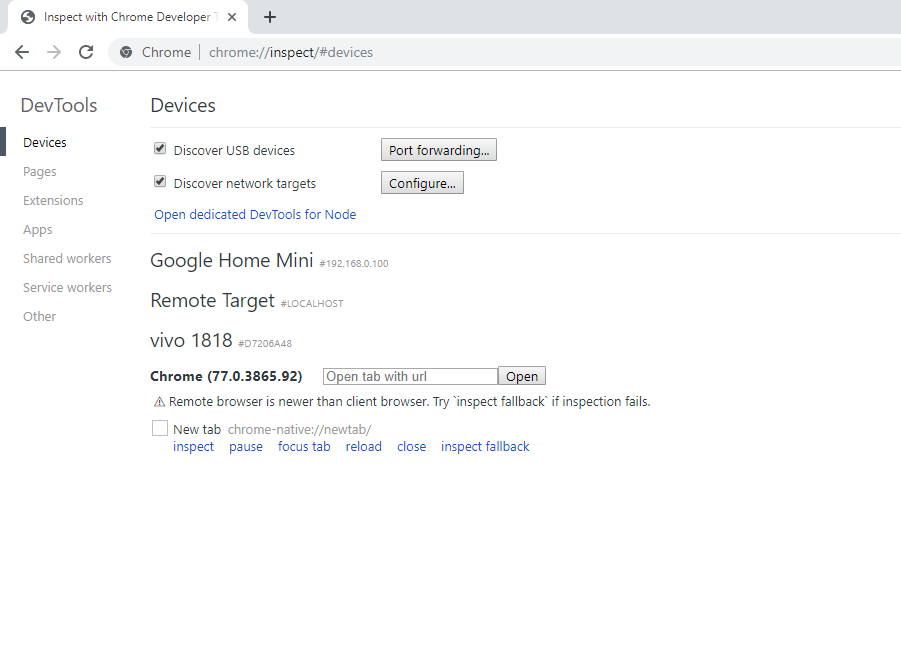
Task: Click the browser forward arrow
Action: tap(54, 52)
